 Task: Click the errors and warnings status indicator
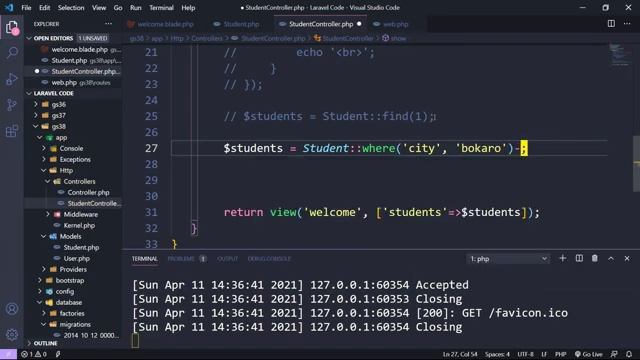[34, 354]
